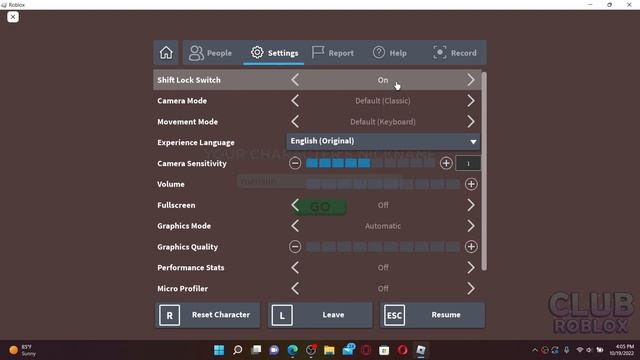
Task: Click the 'Default (Keyboard)' movement mode value
Action: pyautogui.click(x=383, y=122)
